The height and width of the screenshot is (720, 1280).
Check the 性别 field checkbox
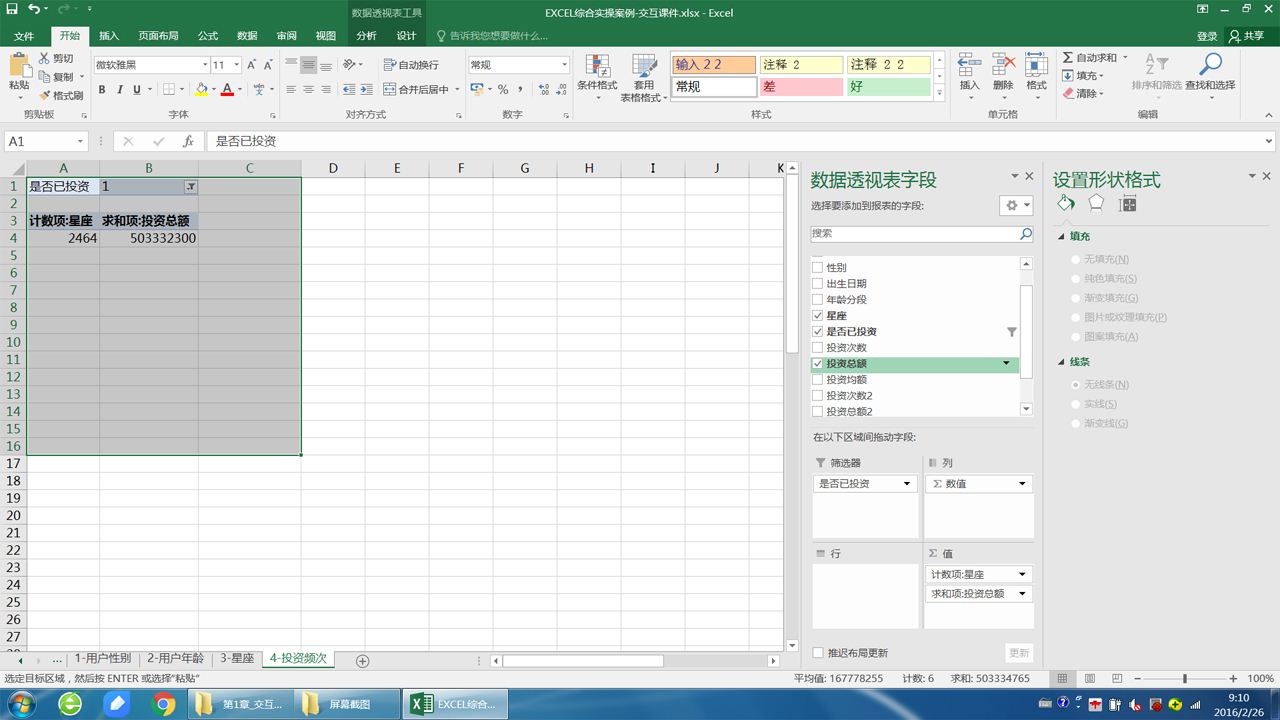(818, 268)
